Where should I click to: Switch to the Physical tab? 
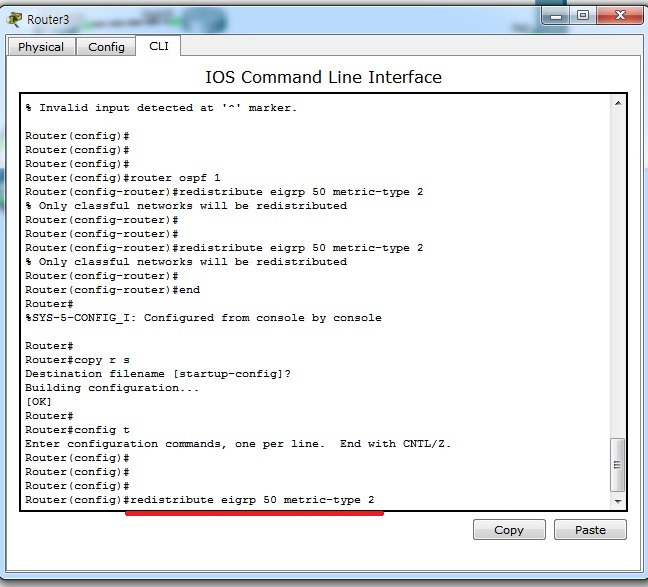[41, 47]
